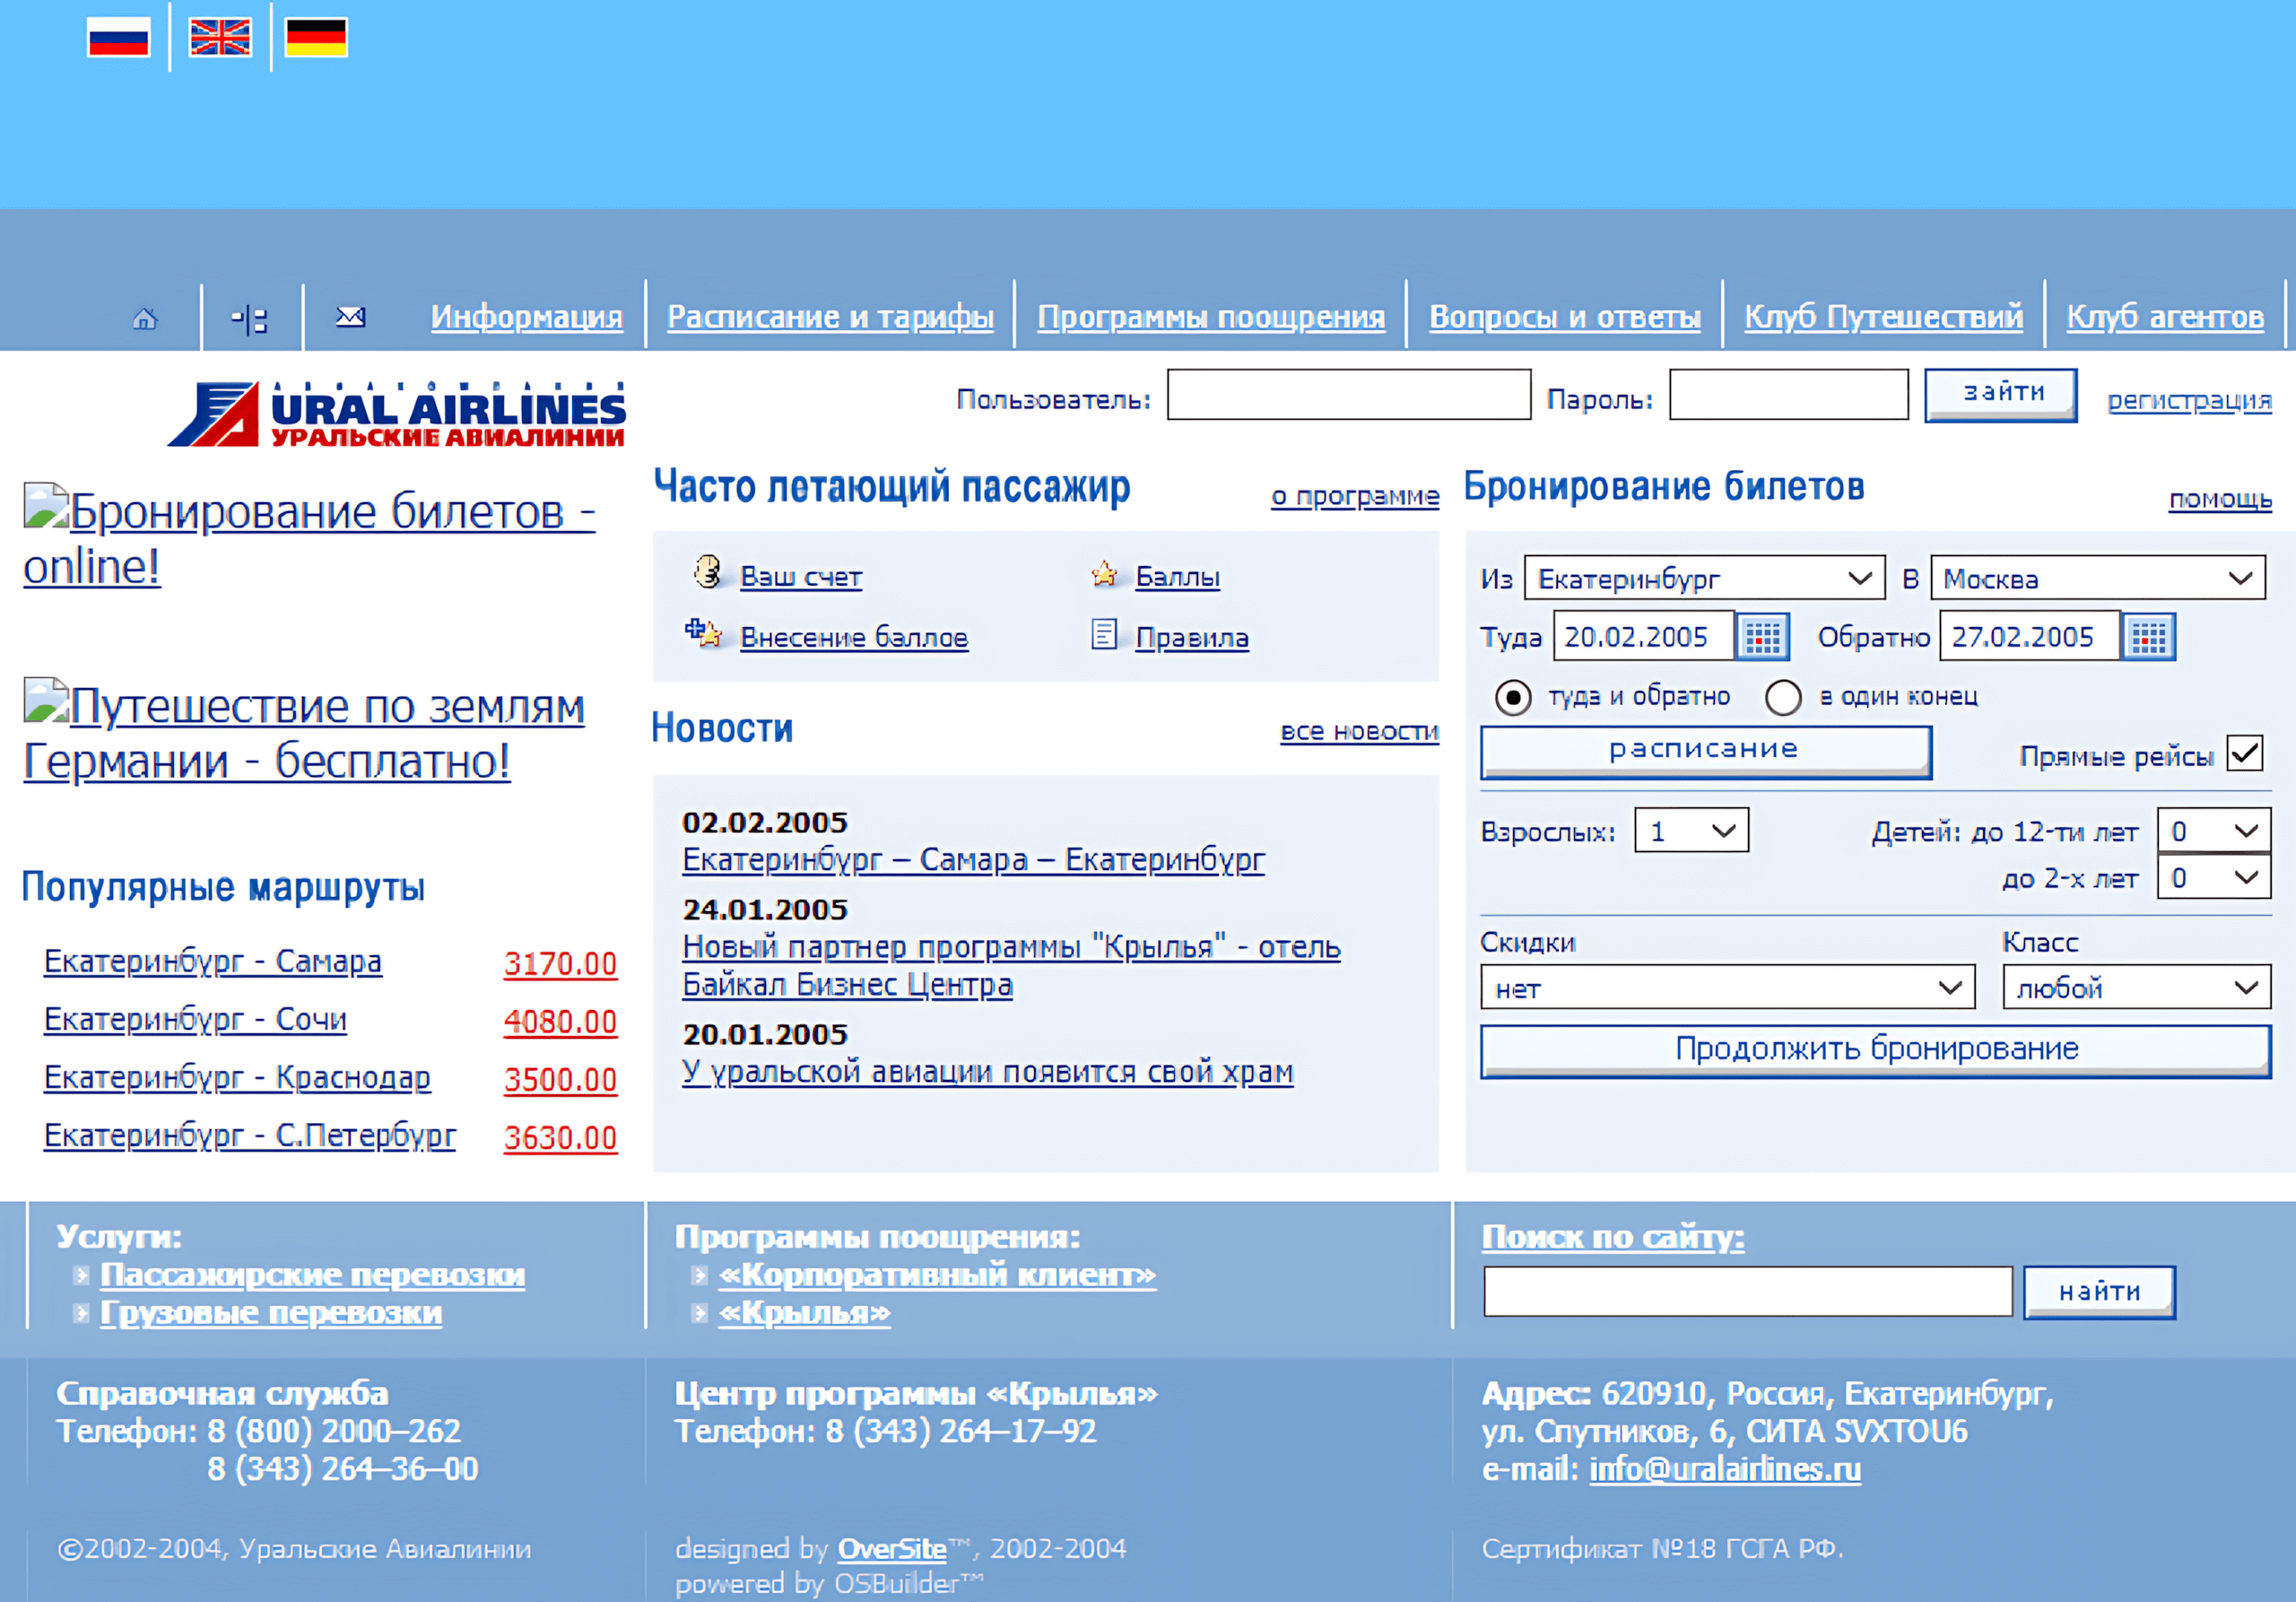The height and width of the screenshot is (1602, 2296).
Task: Open Расписание и тарифы menu
Action: coord(830,317)
